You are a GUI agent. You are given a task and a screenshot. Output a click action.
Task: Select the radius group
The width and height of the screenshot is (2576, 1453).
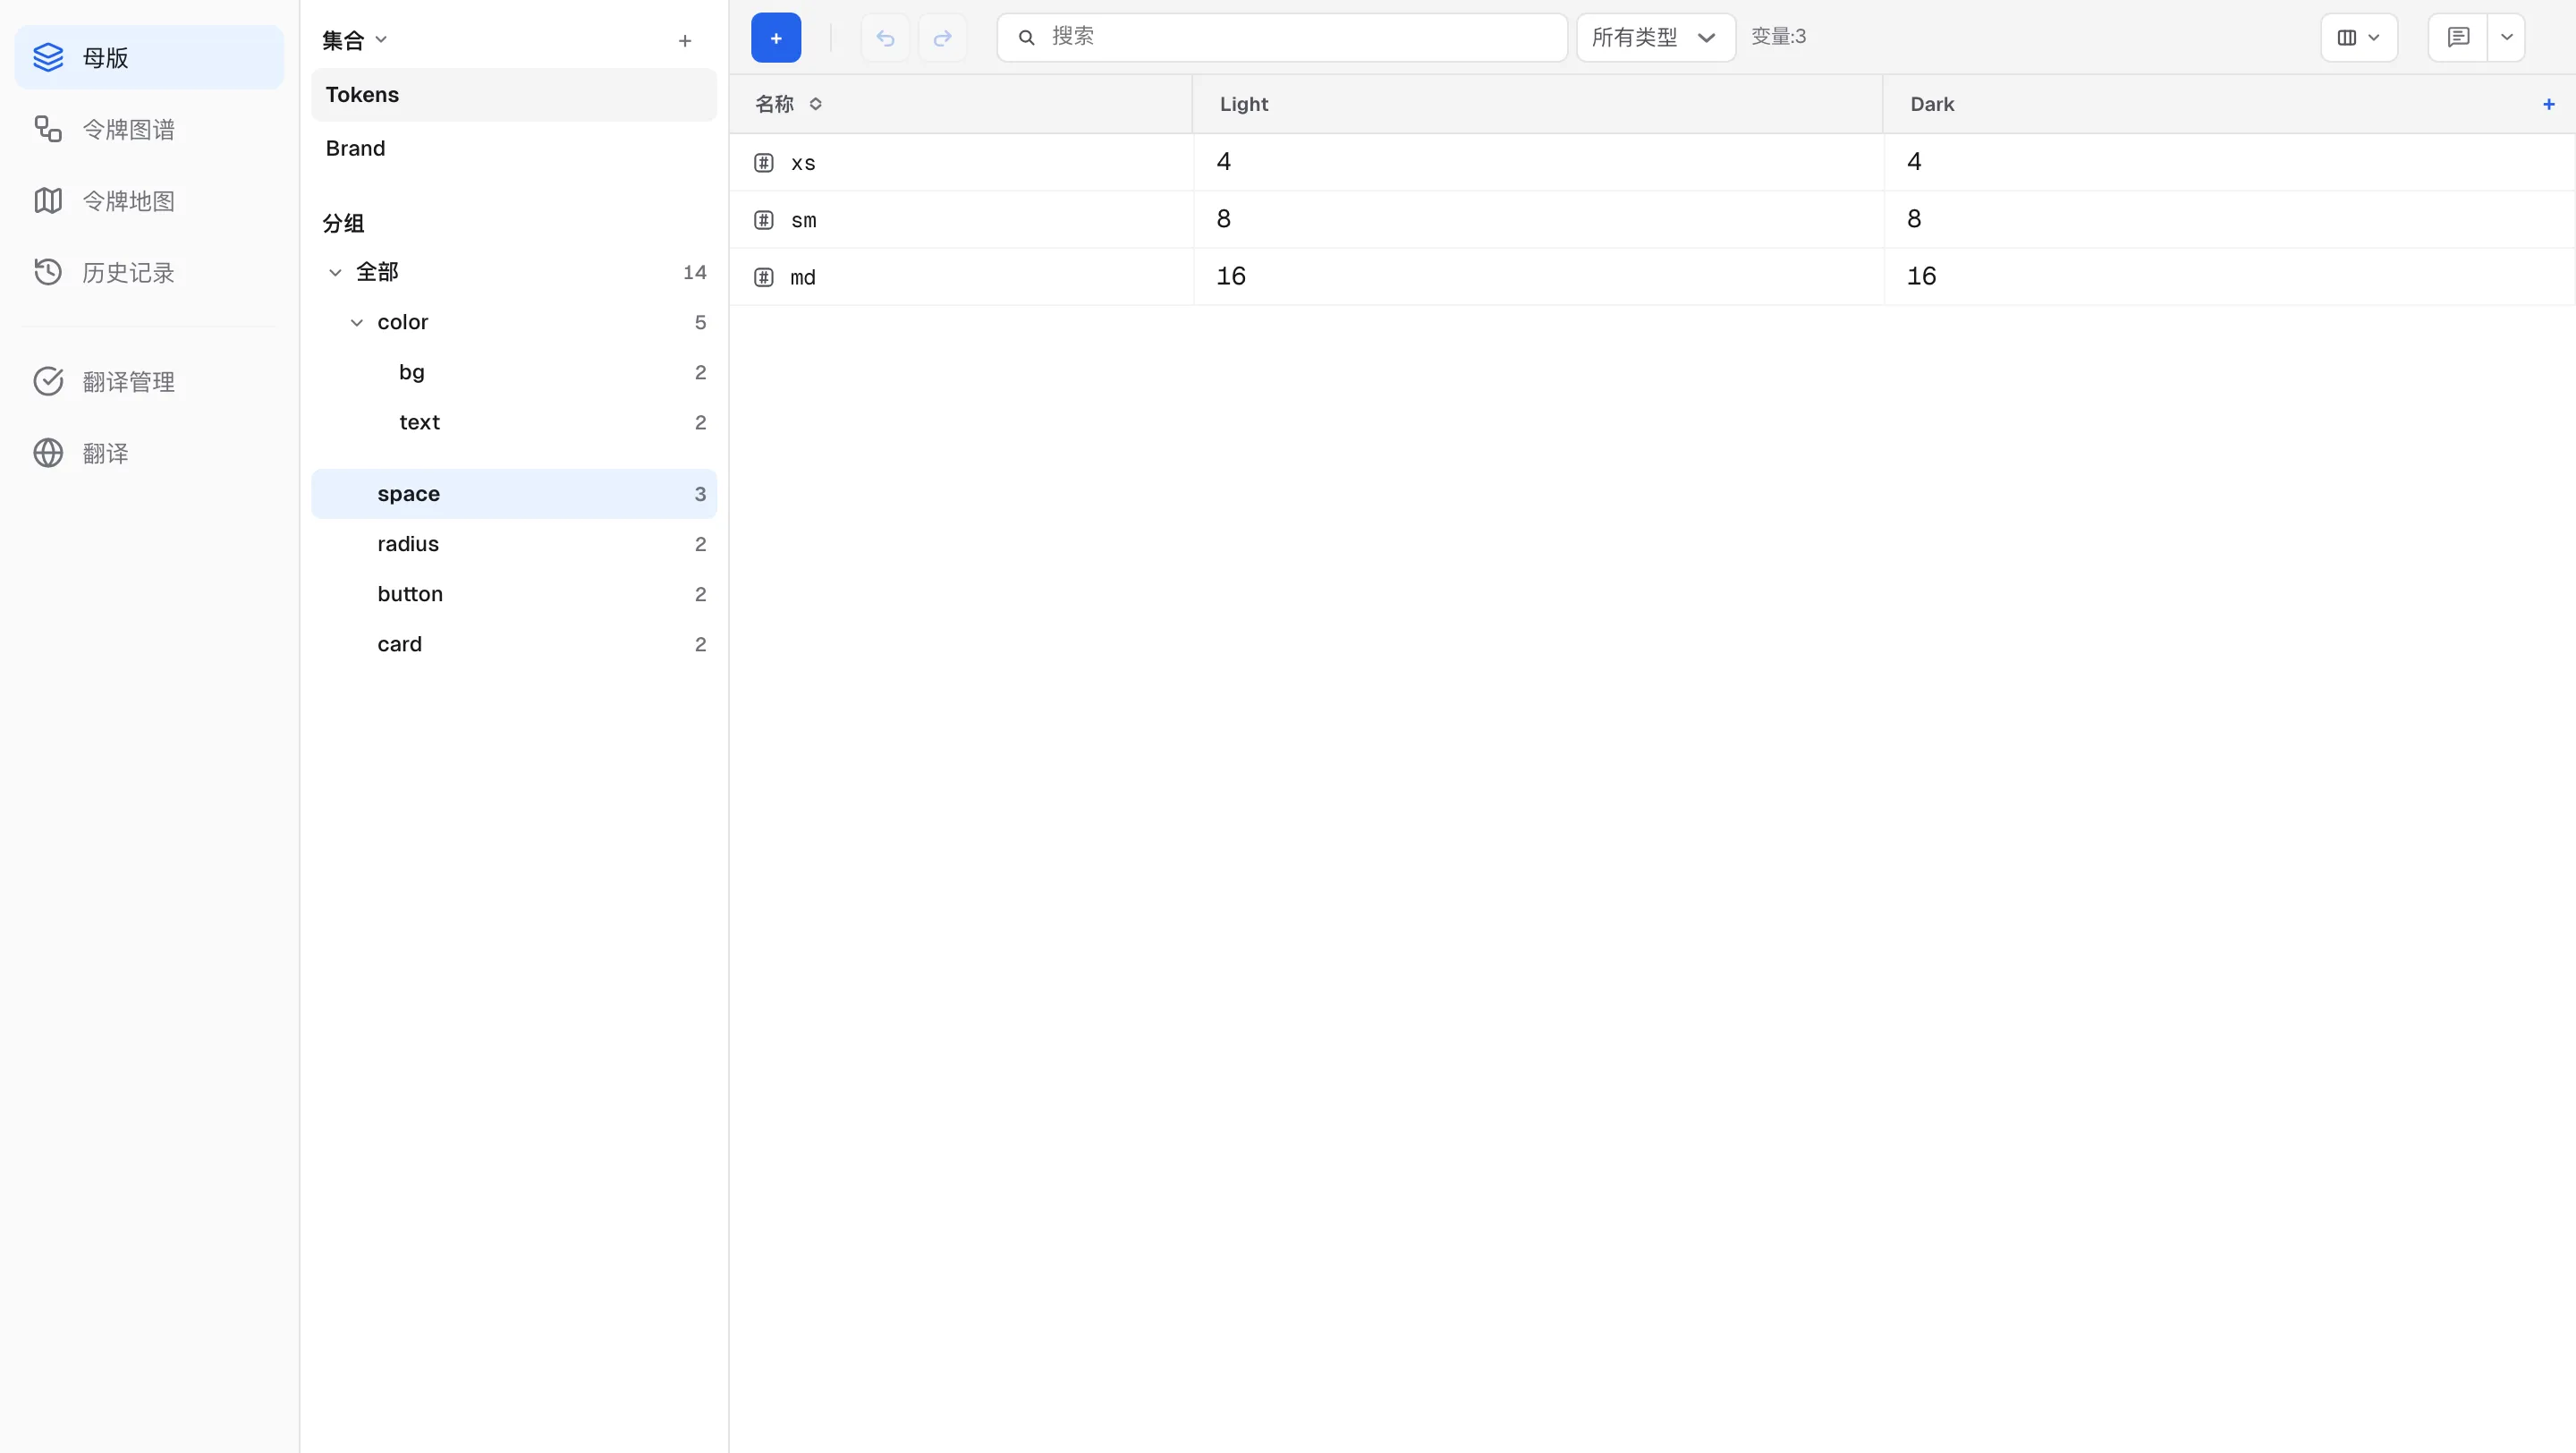coord(514,544)
